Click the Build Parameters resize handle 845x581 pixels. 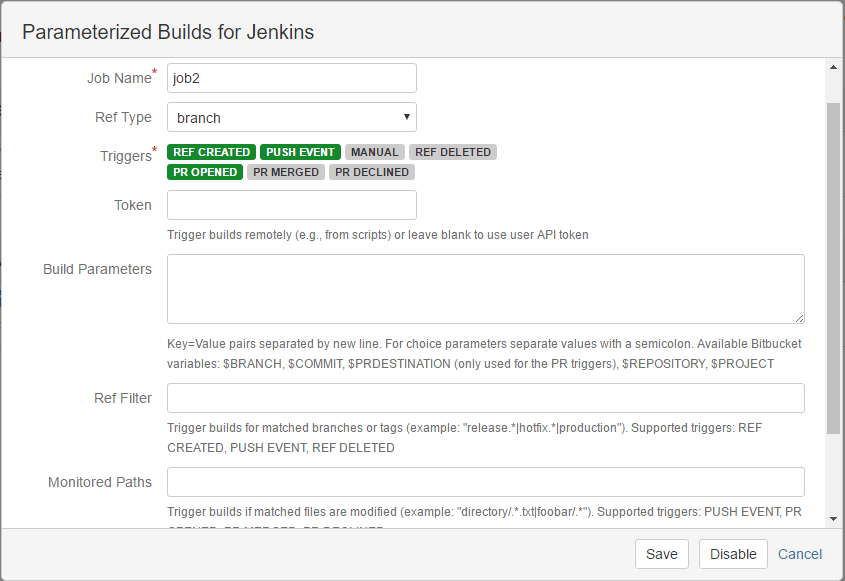799,318
